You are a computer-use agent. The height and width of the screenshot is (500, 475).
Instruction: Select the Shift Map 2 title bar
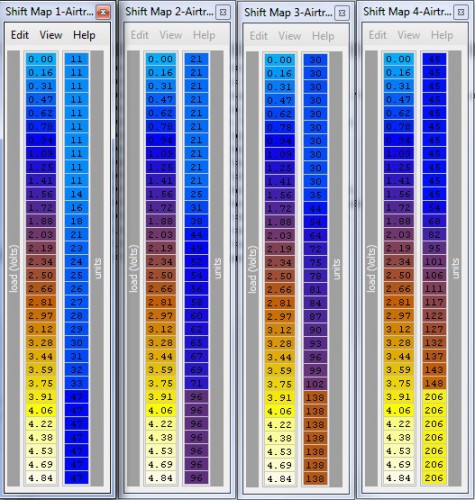169,12
